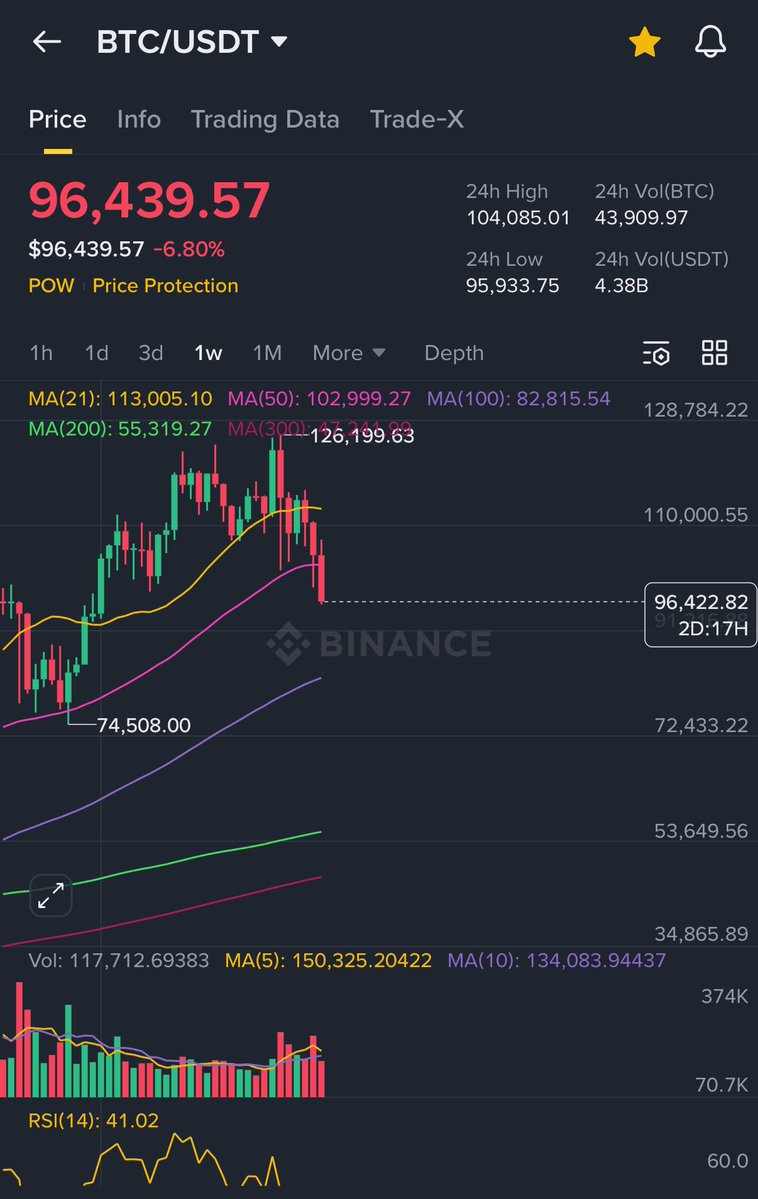Switch to the Info tab
This screenshot has height=1199, width=758.
pyautogui.click(x=138, y=119)
